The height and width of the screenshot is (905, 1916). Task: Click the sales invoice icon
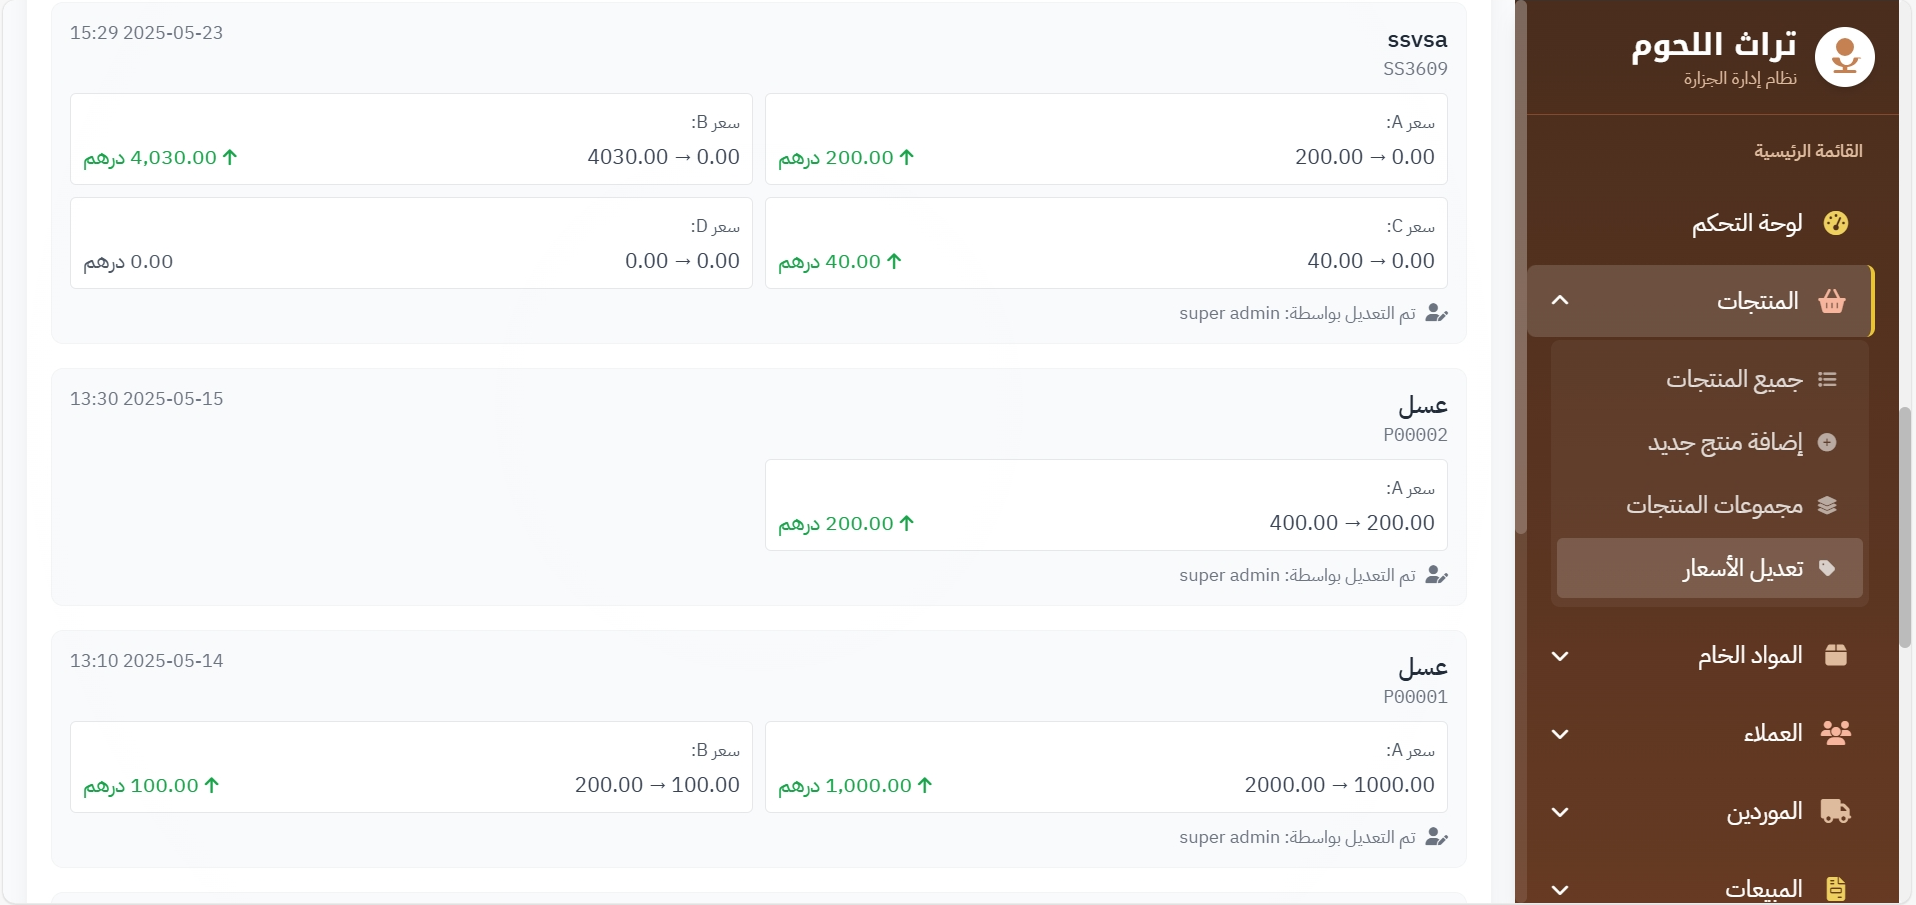1836,888
